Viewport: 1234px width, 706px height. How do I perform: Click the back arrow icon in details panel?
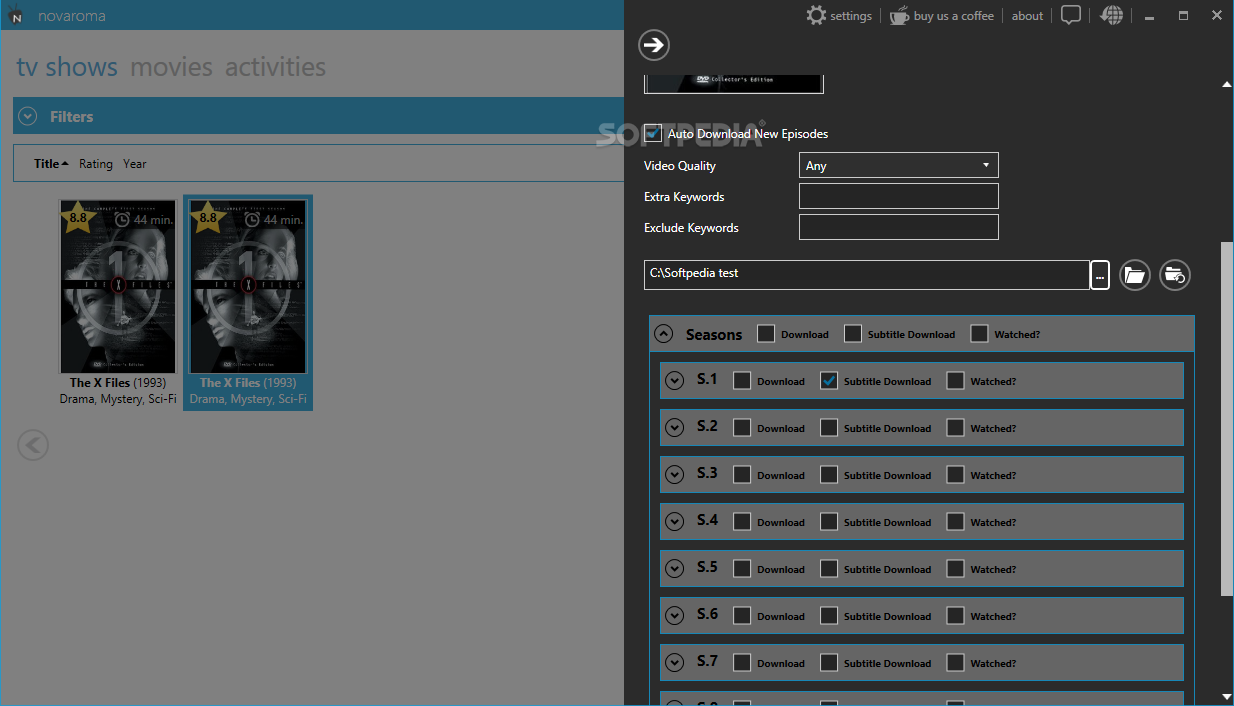654,44
